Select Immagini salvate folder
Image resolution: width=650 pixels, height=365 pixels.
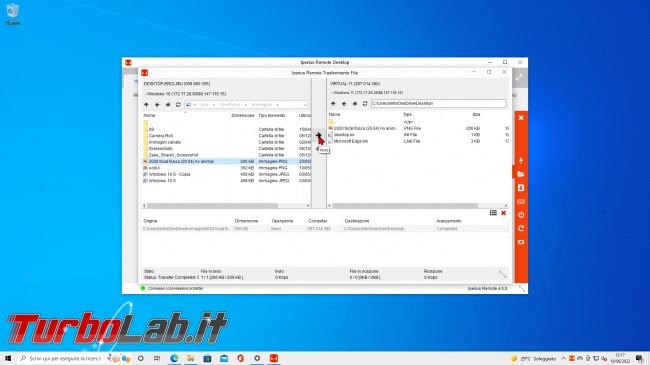tap(165, 142)
